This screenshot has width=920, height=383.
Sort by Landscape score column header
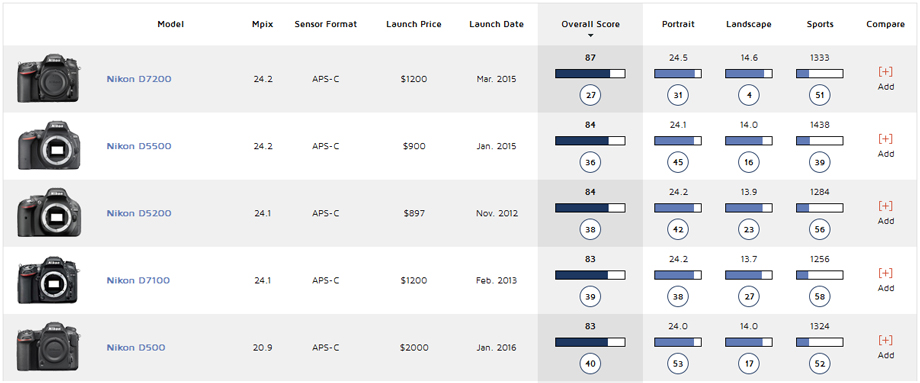749,24
